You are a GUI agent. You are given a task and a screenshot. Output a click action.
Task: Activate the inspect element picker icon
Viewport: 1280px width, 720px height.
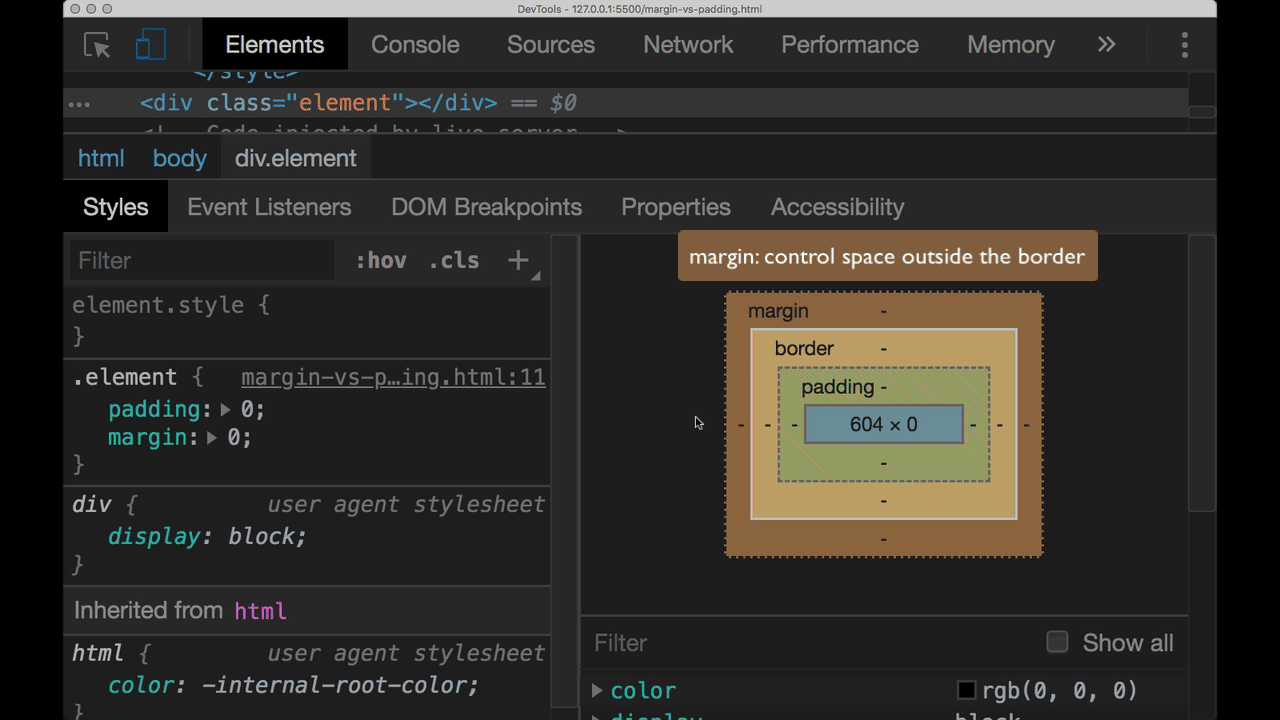point(97,45)
